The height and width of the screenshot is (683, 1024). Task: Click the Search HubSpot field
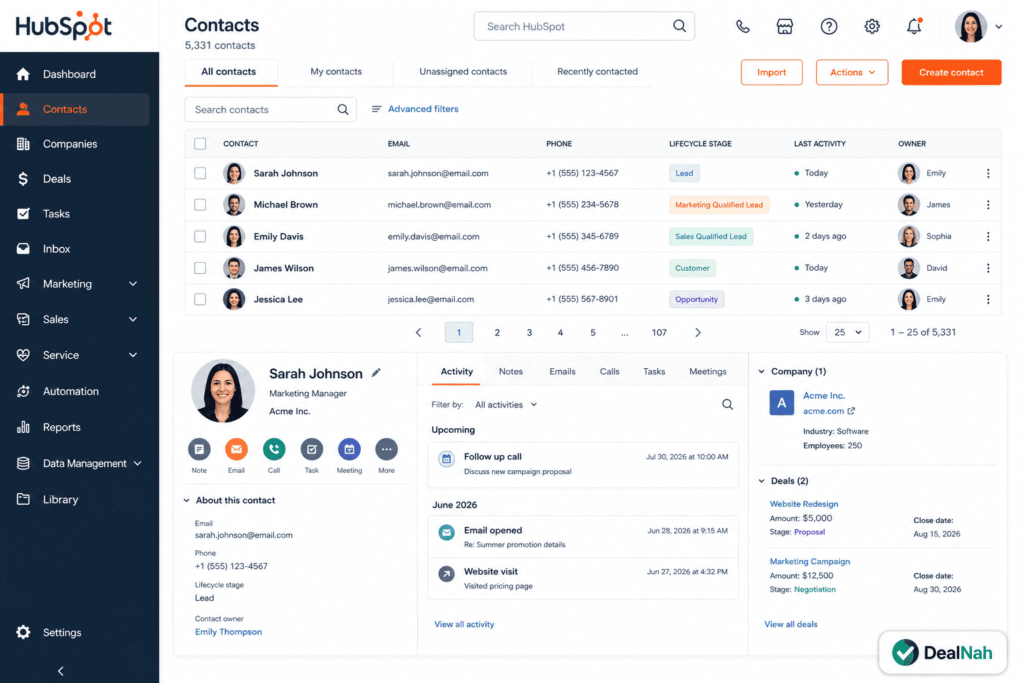click(x=584, y=27)
